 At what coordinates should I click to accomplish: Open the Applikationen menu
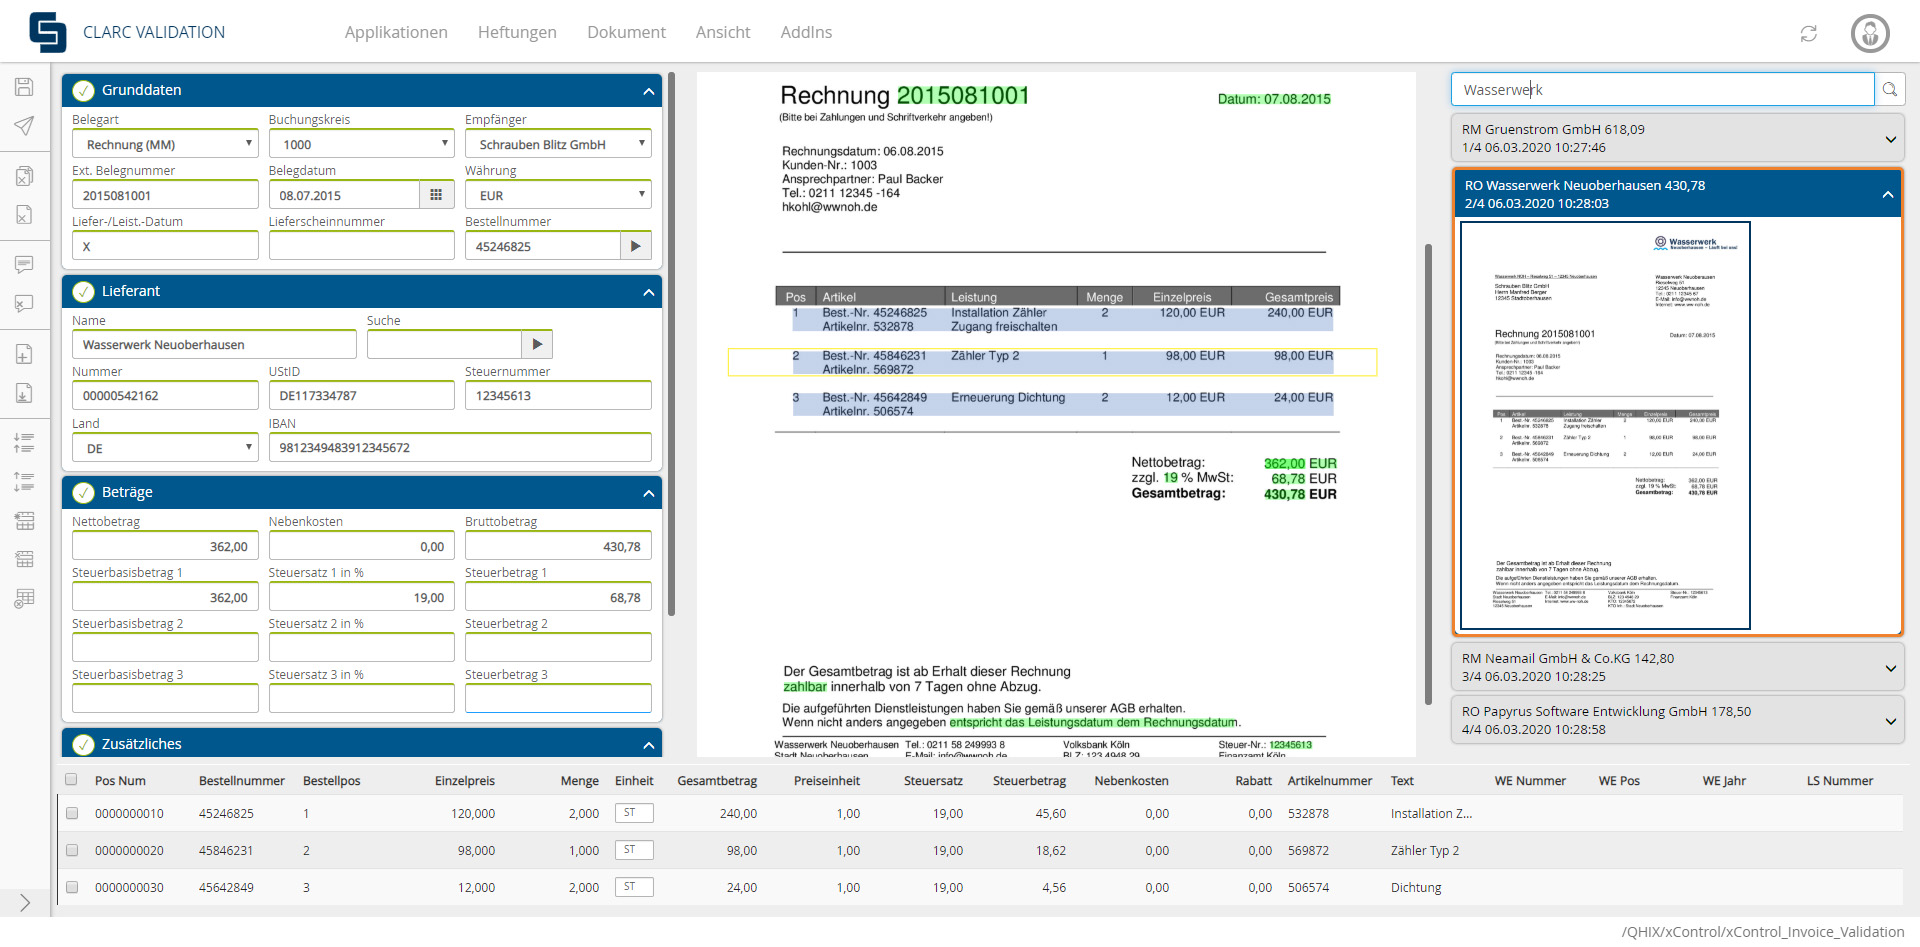point(396,32)
